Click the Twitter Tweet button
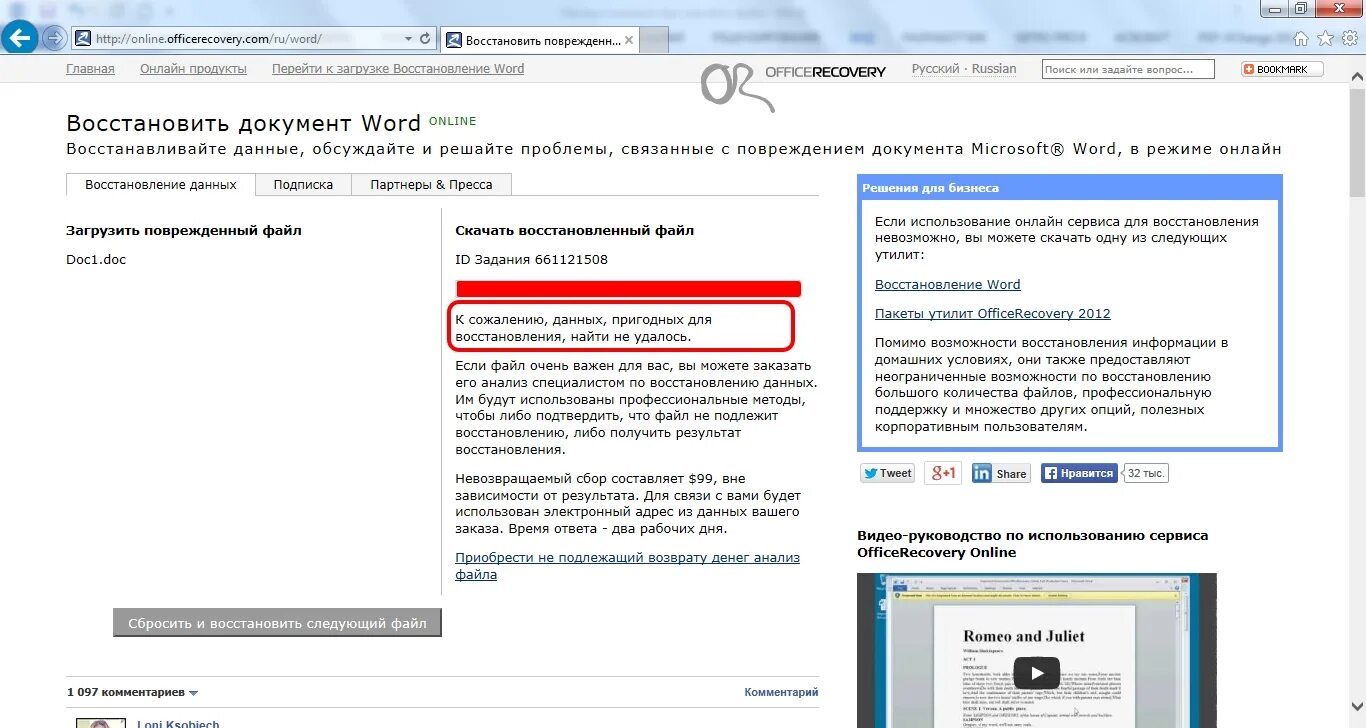This screenshot has height=728, width=1366. pyautogui.click(x=888, y=473)
